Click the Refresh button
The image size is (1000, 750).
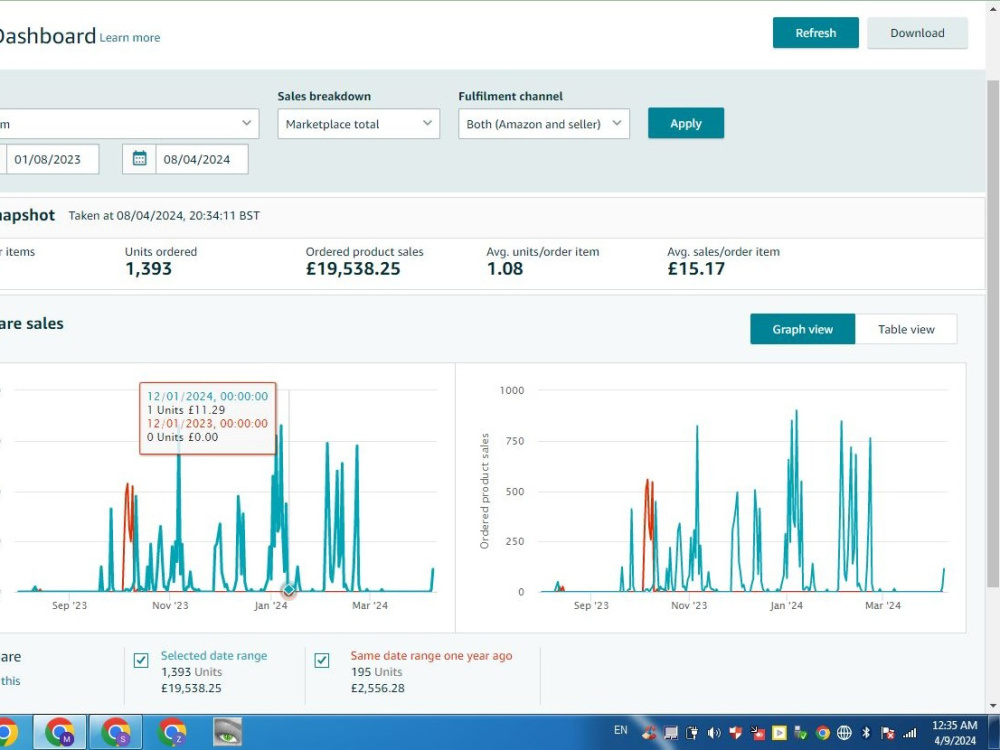tap(816, 33)
